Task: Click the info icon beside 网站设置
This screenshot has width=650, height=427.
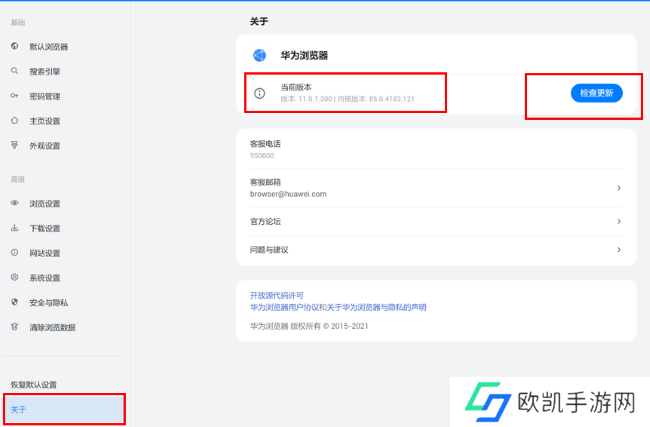Action: pos(15,252)
